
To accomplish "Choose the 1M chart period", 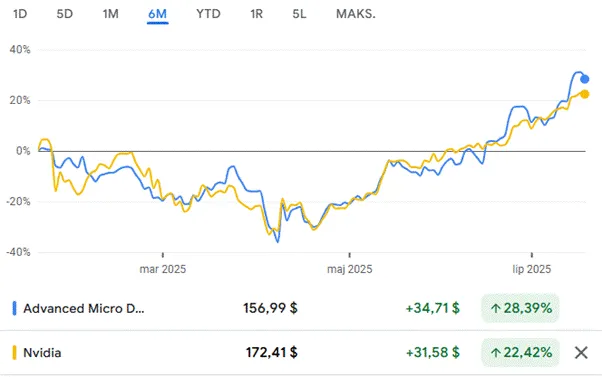I will click(x=110, y=14).
